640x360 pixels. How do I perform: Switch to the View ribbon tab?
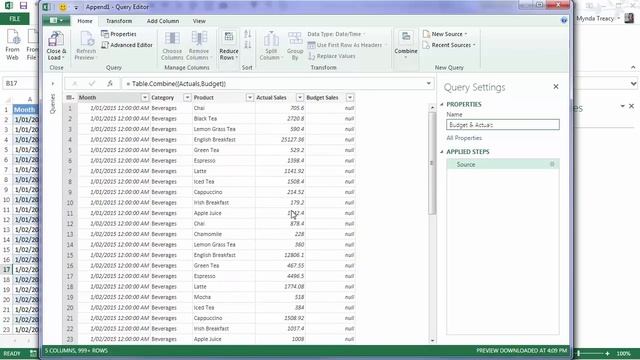(199, 21)
